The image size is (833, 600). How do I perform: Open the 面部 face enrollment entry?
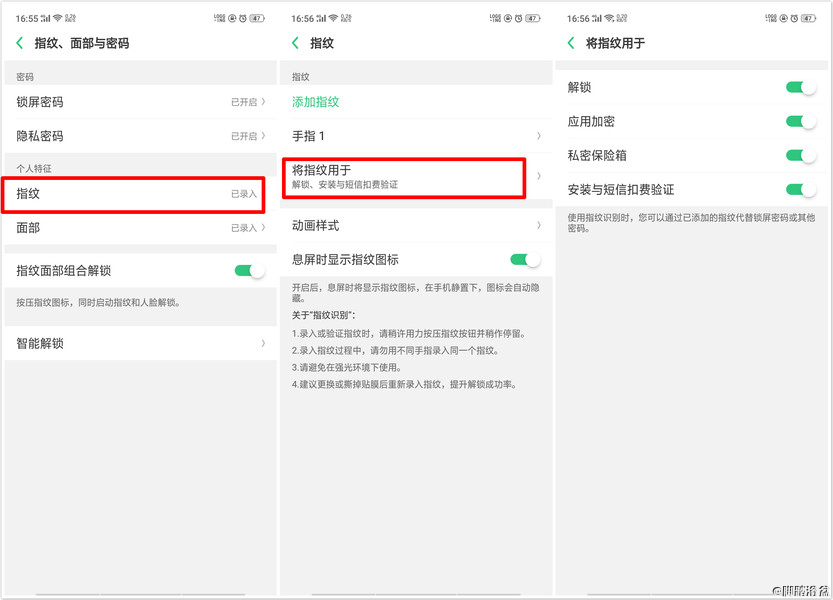[x=140, y=227]
